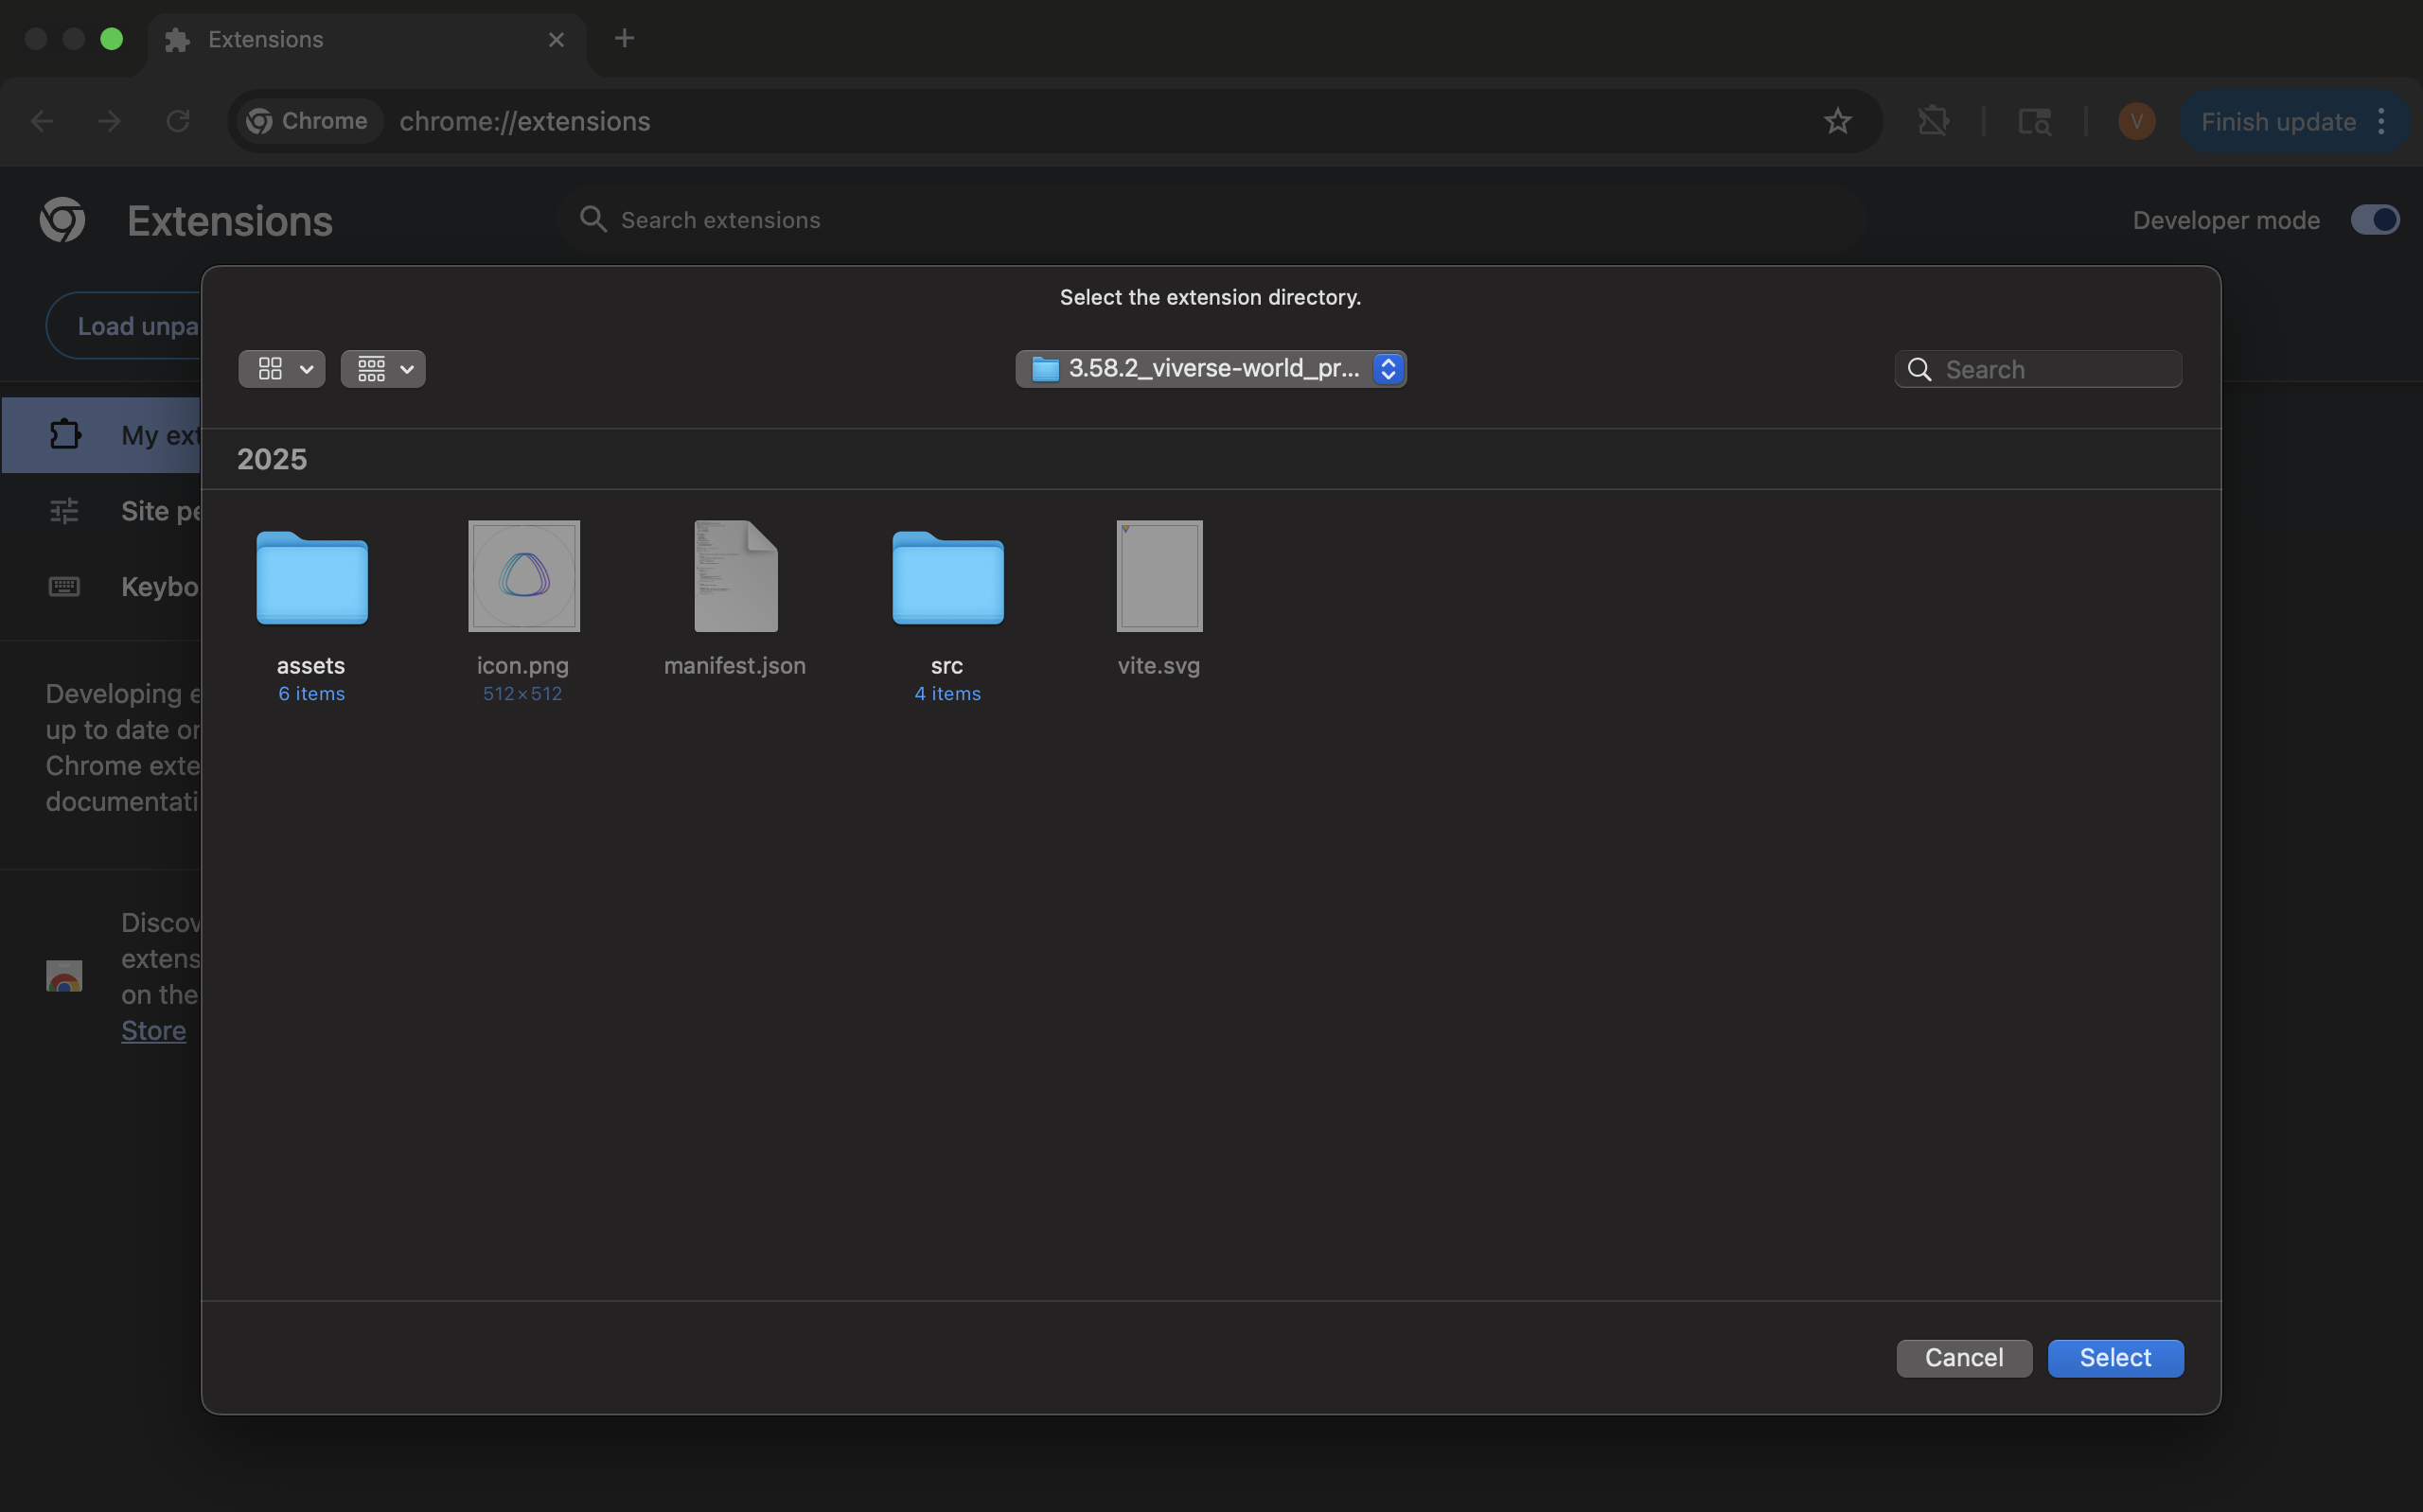Toggle Developer mode switch

coord(2373,220)
